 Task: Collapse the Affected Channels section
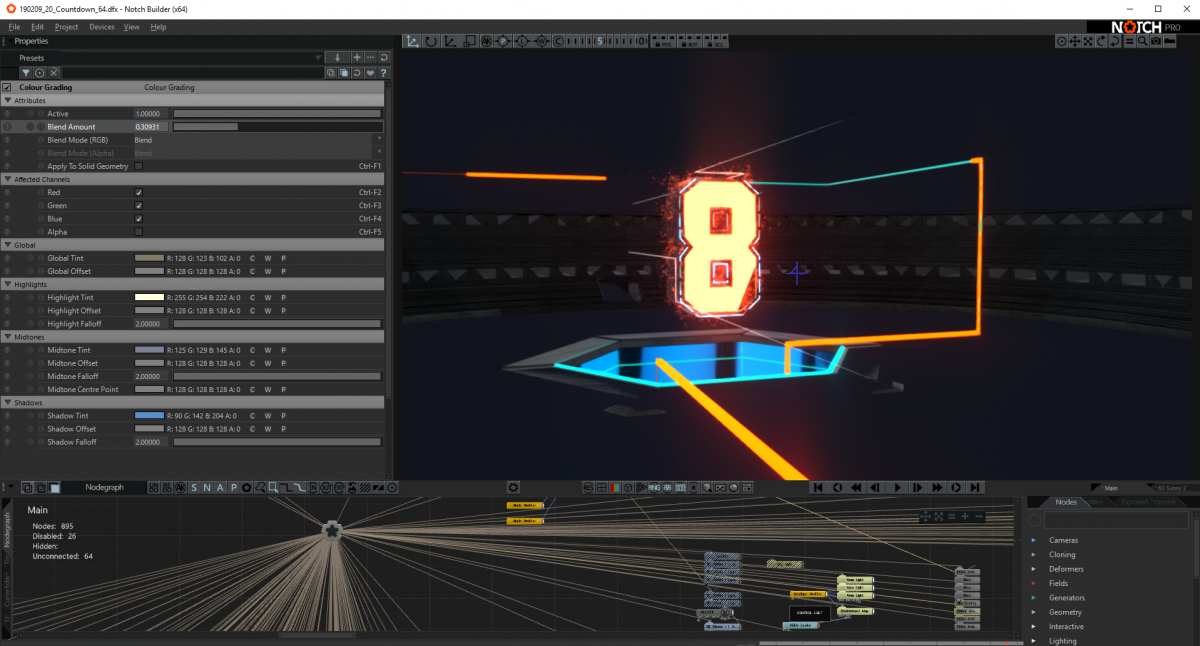[x=8, y=179]
